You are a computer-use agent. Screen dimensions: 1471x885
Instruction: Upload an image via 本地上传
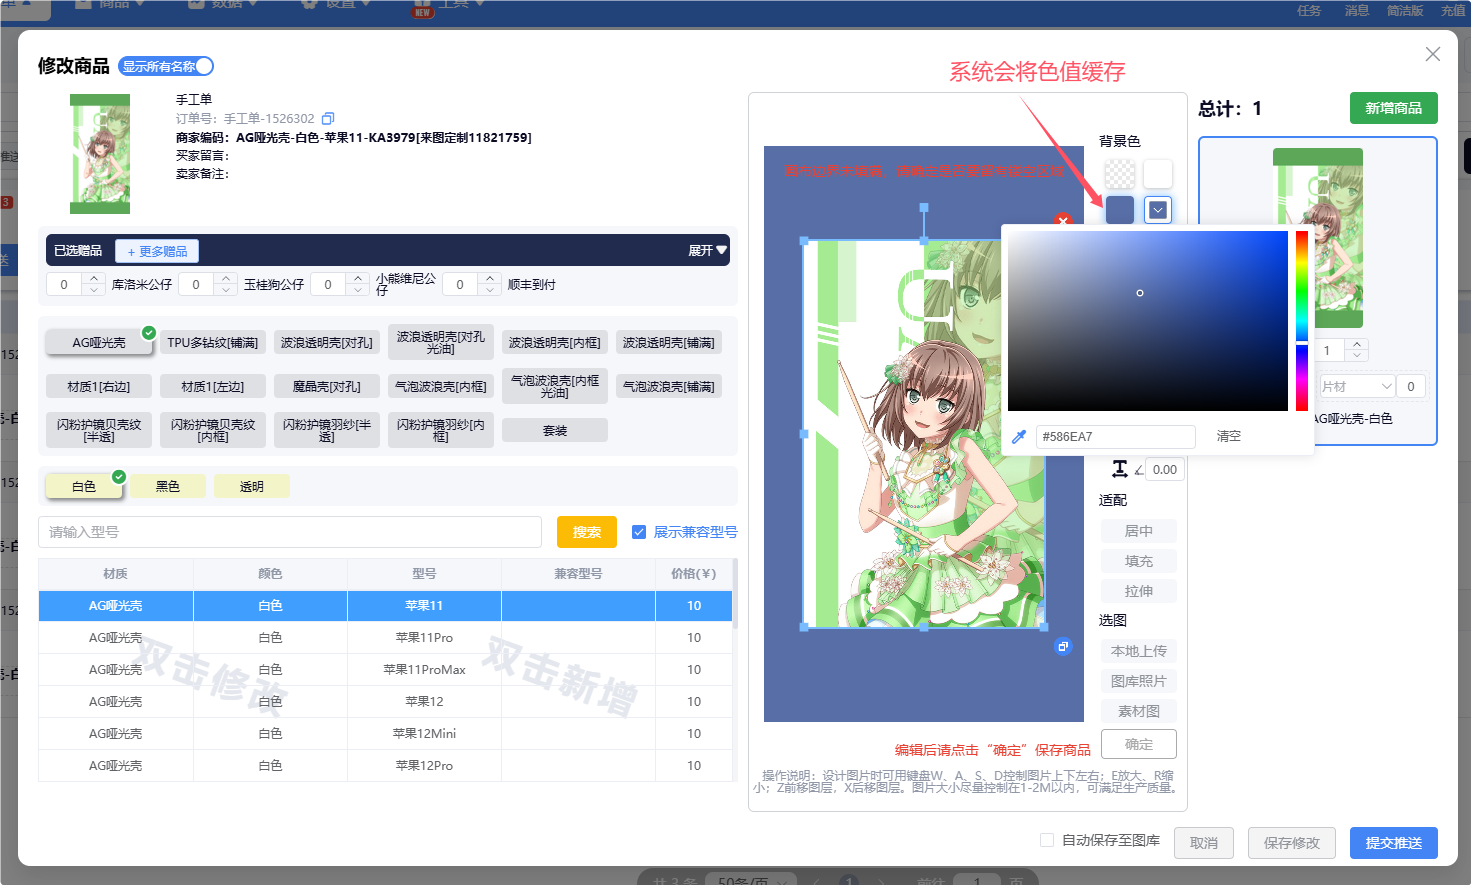(1139, 651)
